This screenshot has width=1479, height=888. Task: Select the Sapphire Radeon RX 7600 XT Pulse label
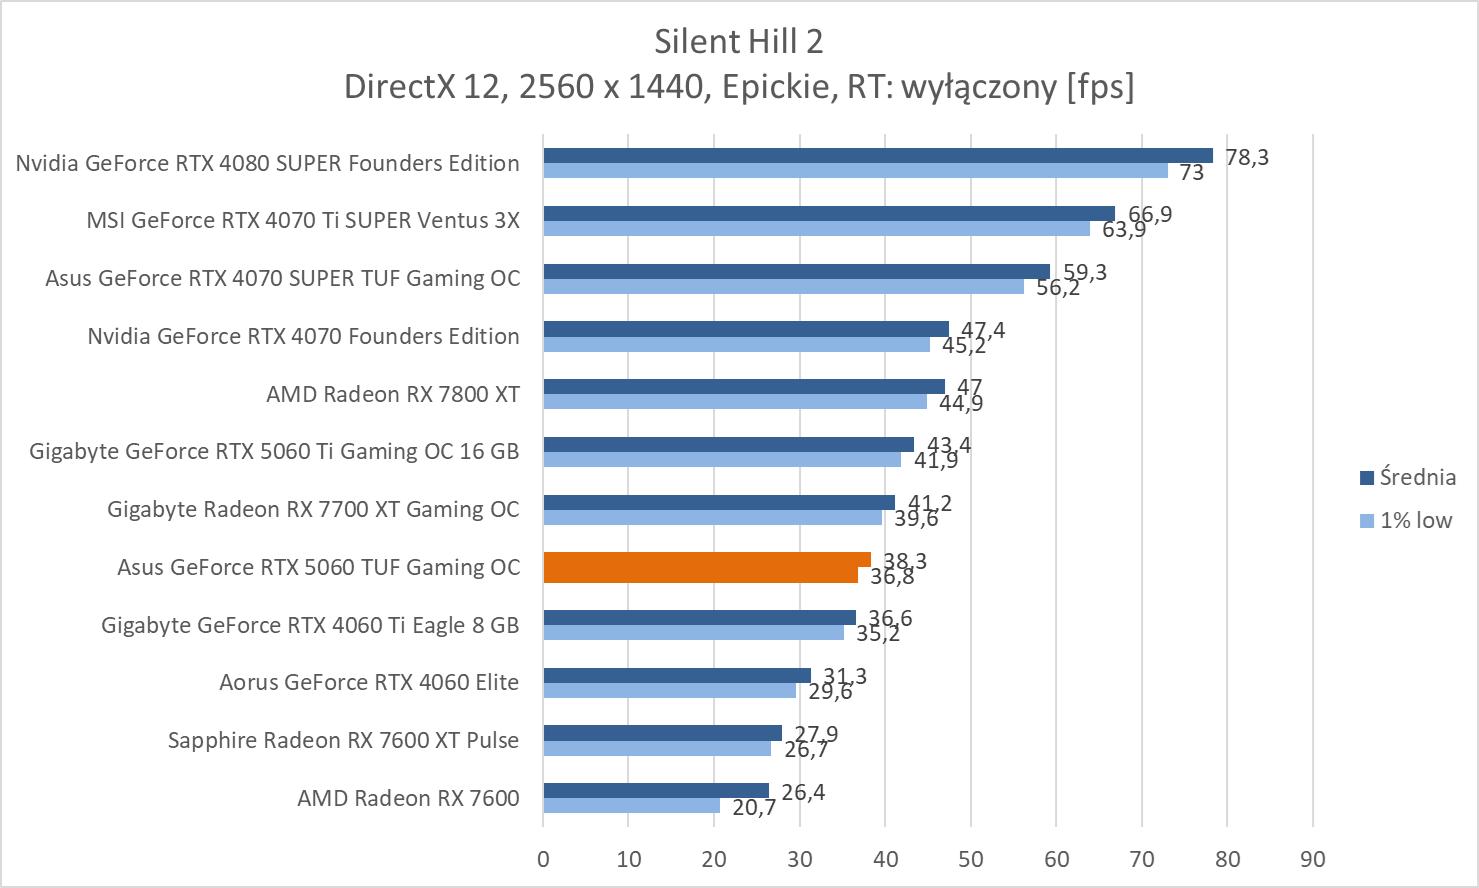pyautogui.click(x=343, y=740)
